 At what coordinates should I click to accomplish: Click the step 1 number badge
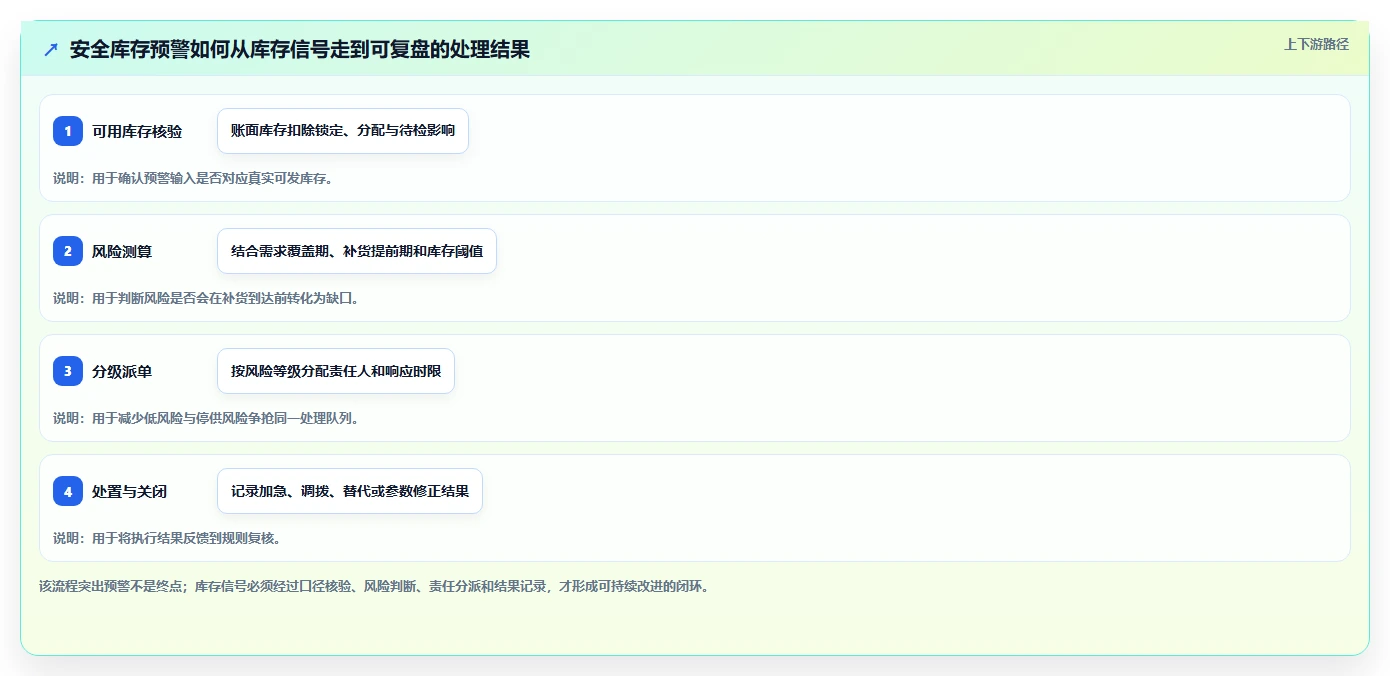click(68, 131)
